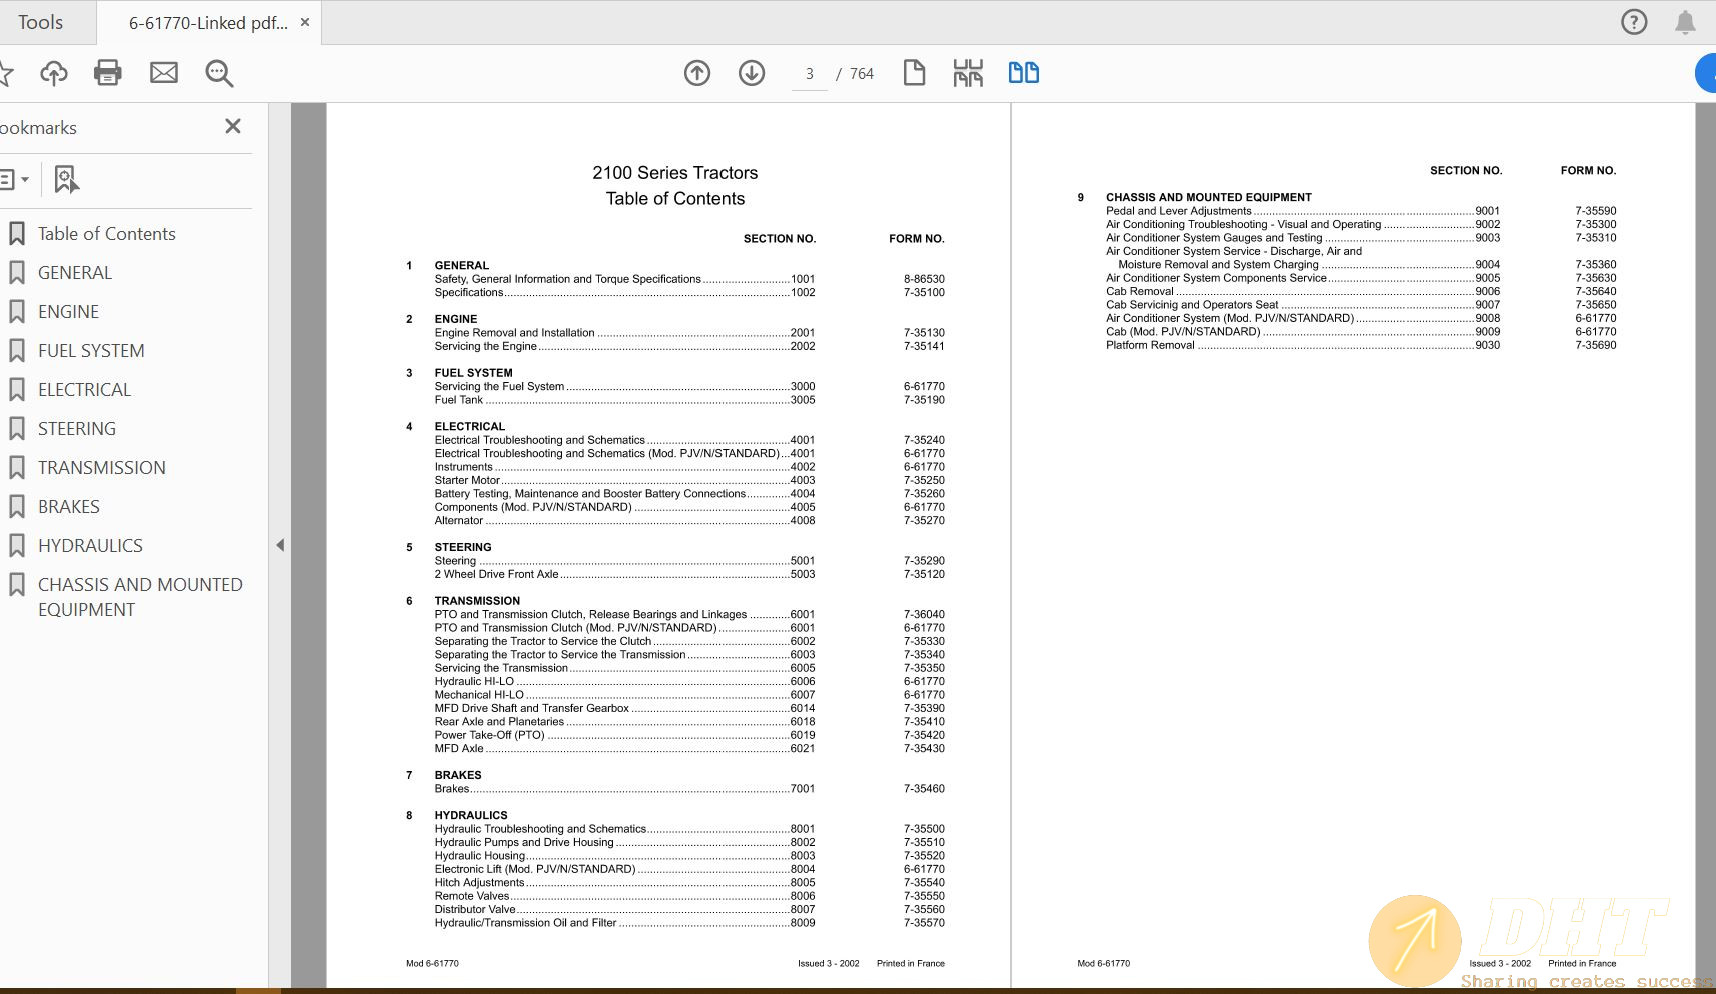
Task: Jump to the ENGINE bookmark
Action: 68,312
